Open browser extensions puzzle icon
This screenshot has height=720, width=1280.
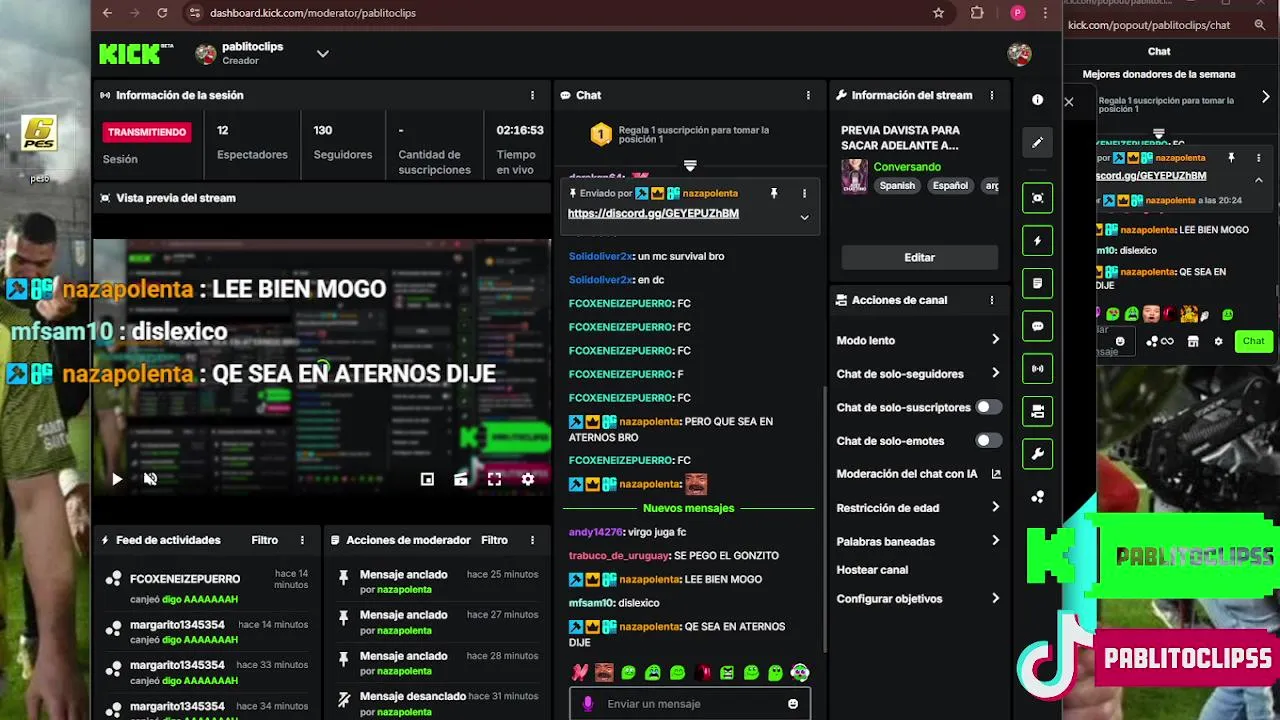[977, 13]
